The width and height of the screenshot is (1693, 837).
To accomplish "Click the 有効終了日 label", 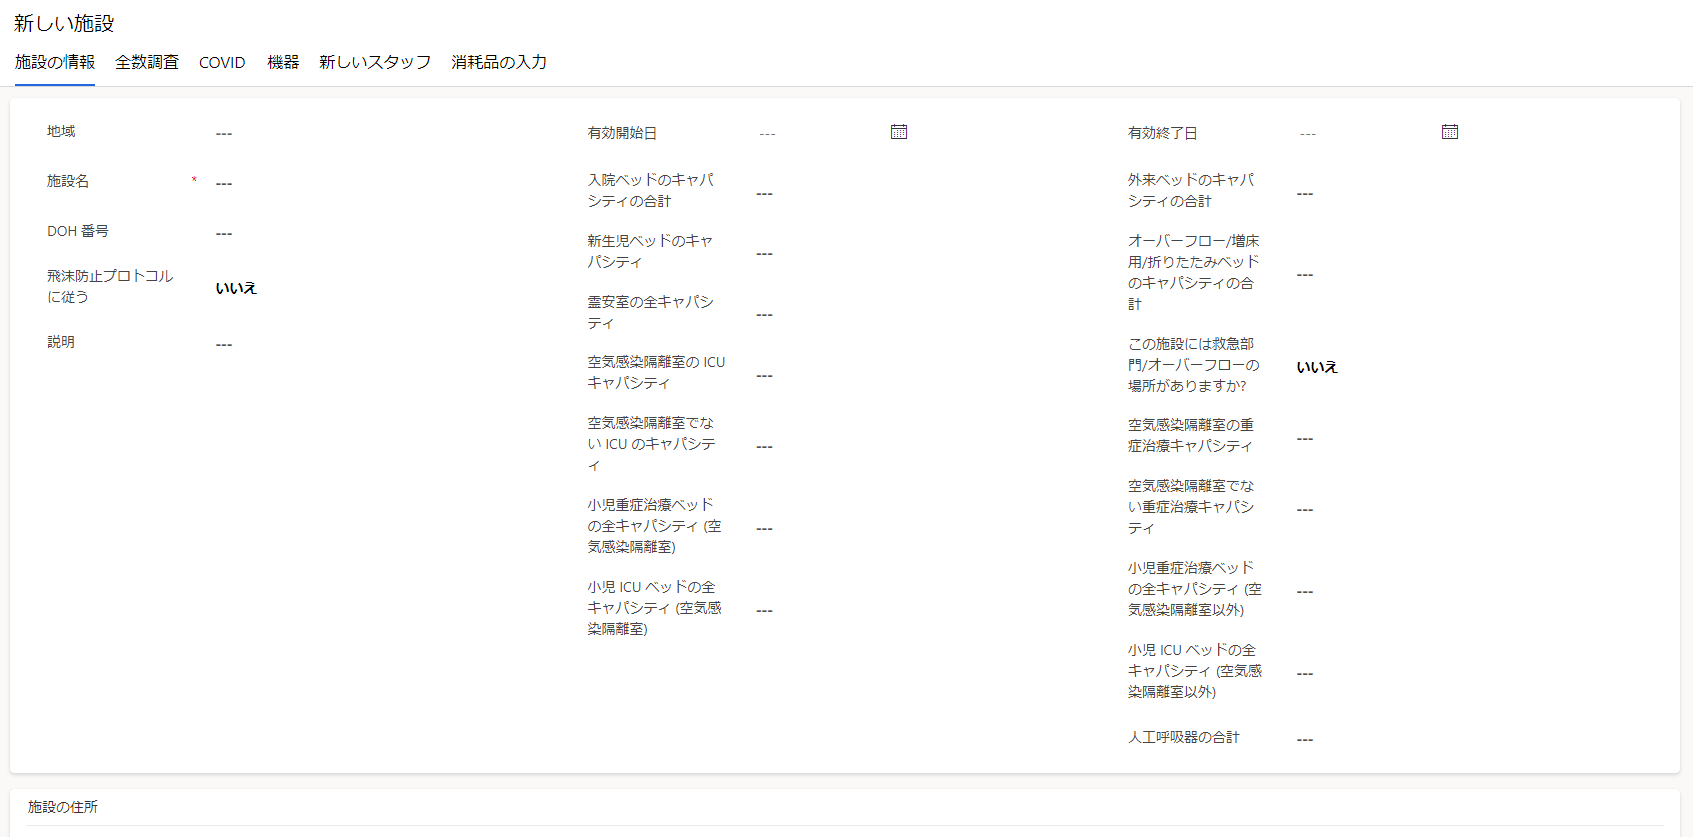I will [1163, 133].
